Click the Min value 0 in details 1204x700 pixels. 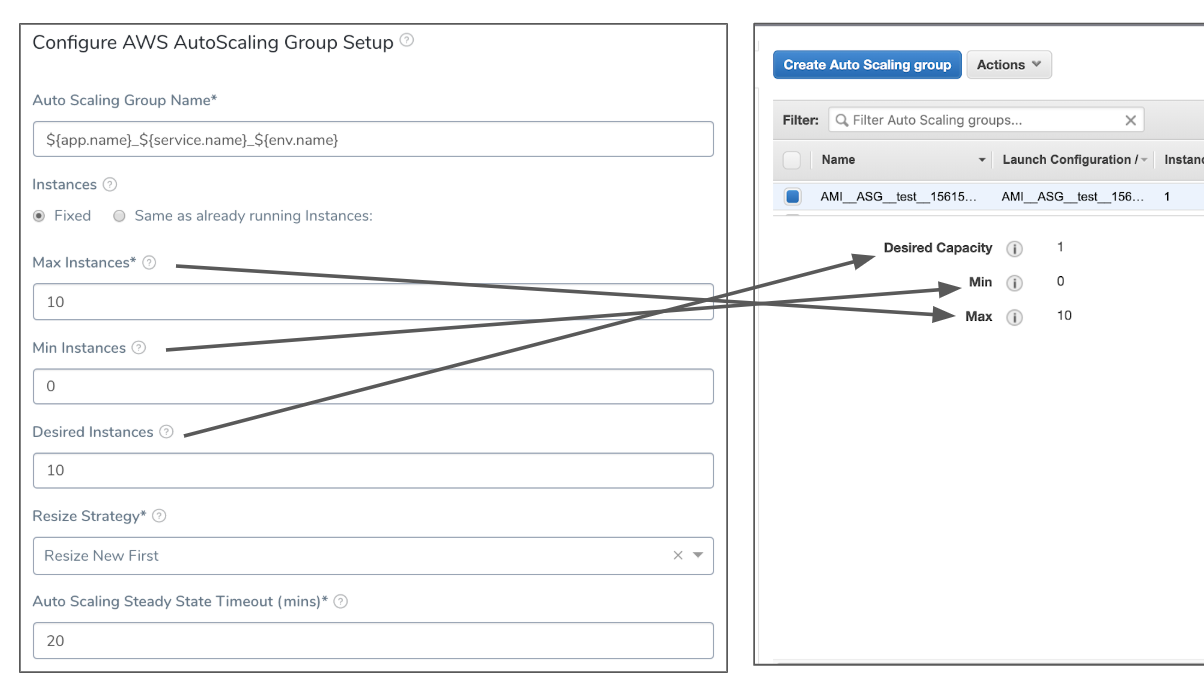(1060, 281)
